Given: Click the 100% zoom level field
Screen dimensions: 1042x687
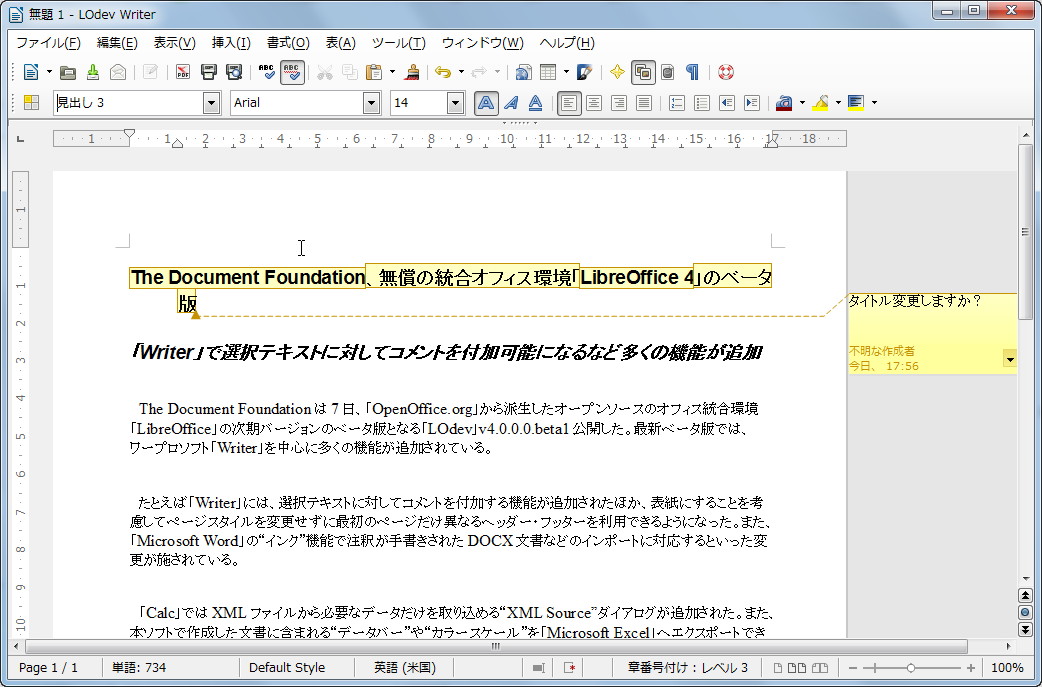Looking at the screenshot, I should point(1007,668).
